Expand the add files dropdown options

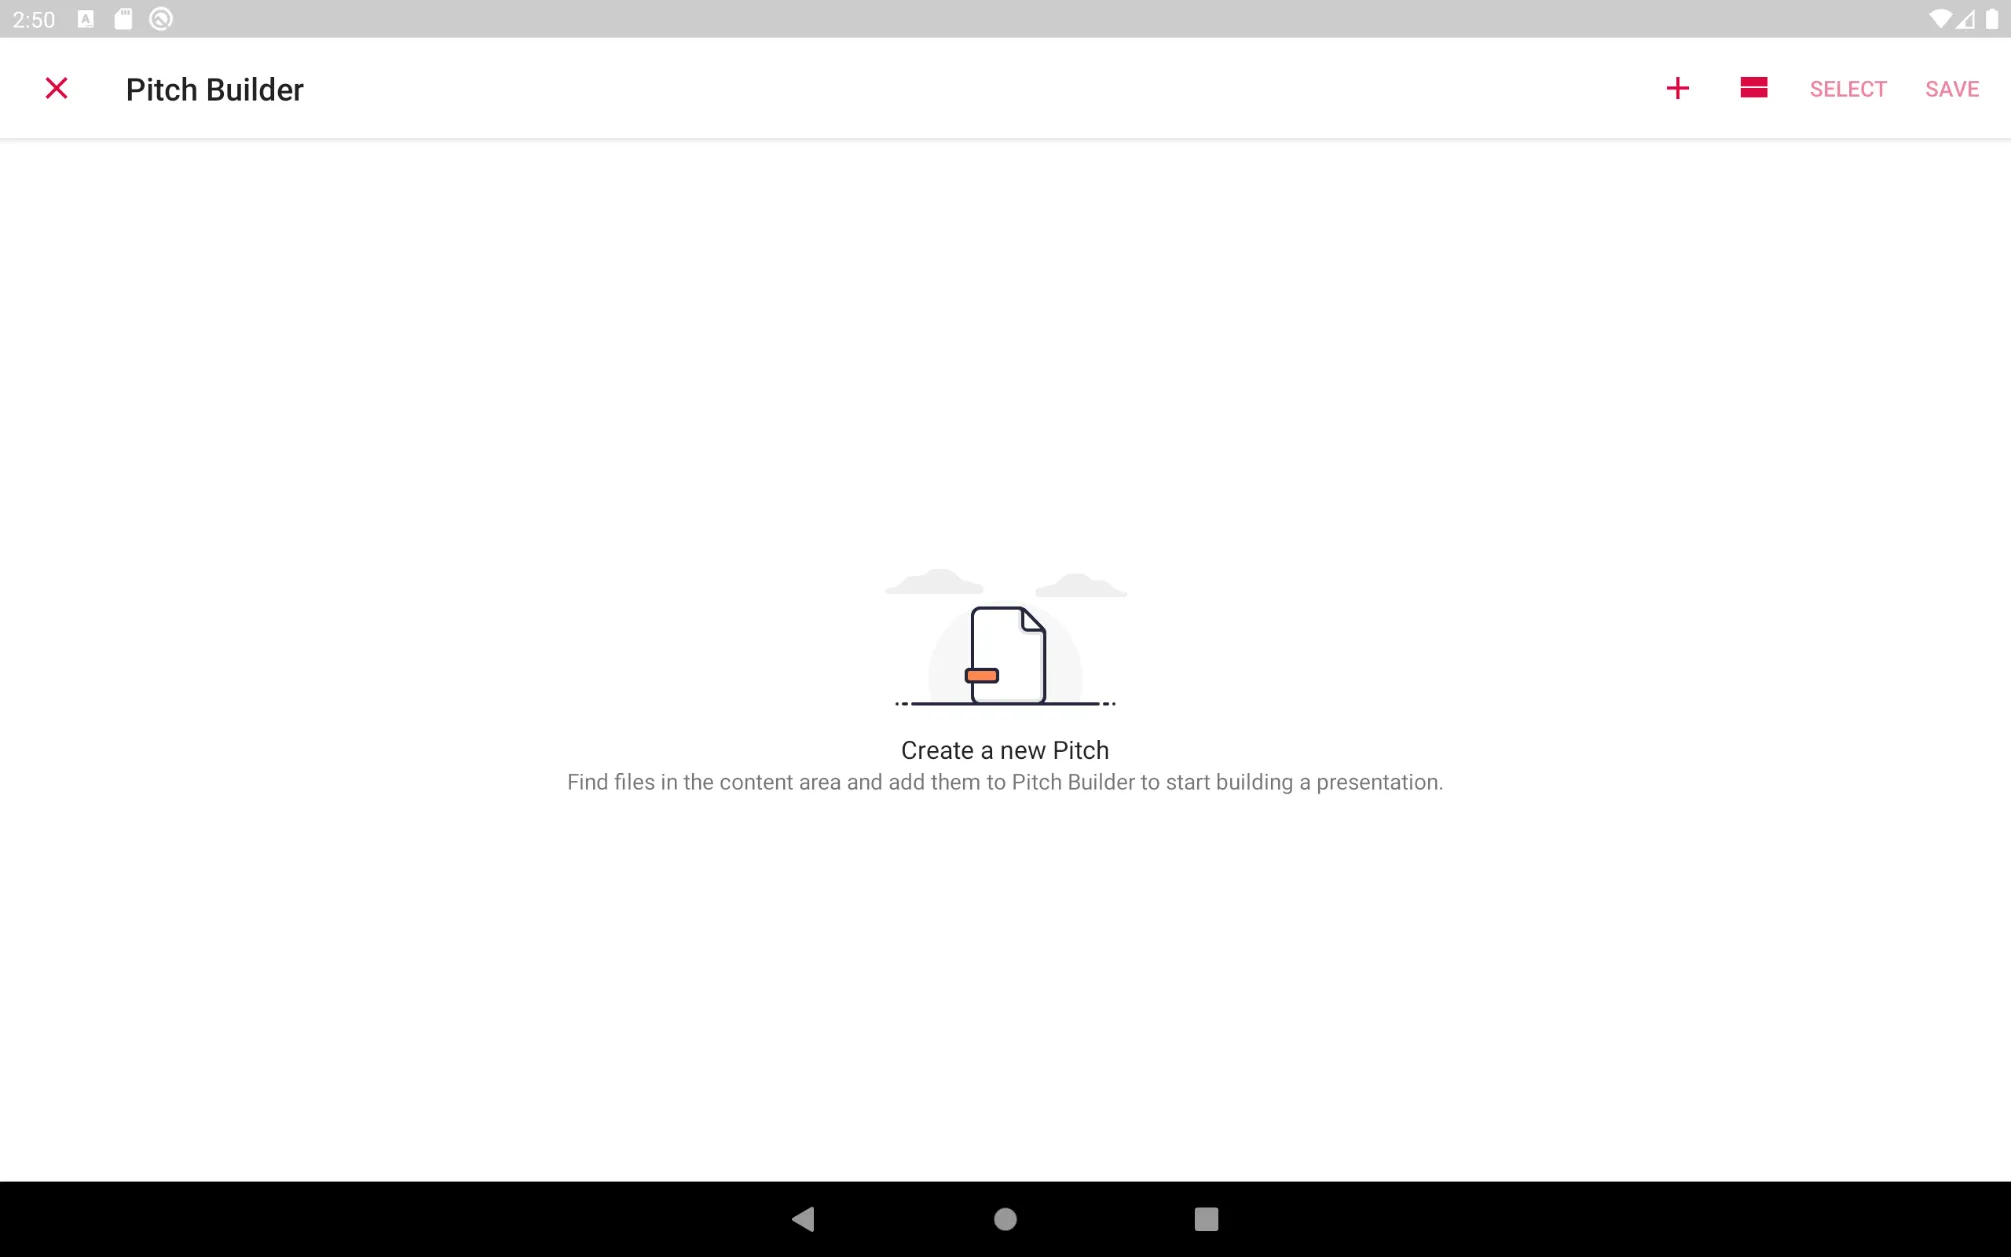tap(1678, 88)
